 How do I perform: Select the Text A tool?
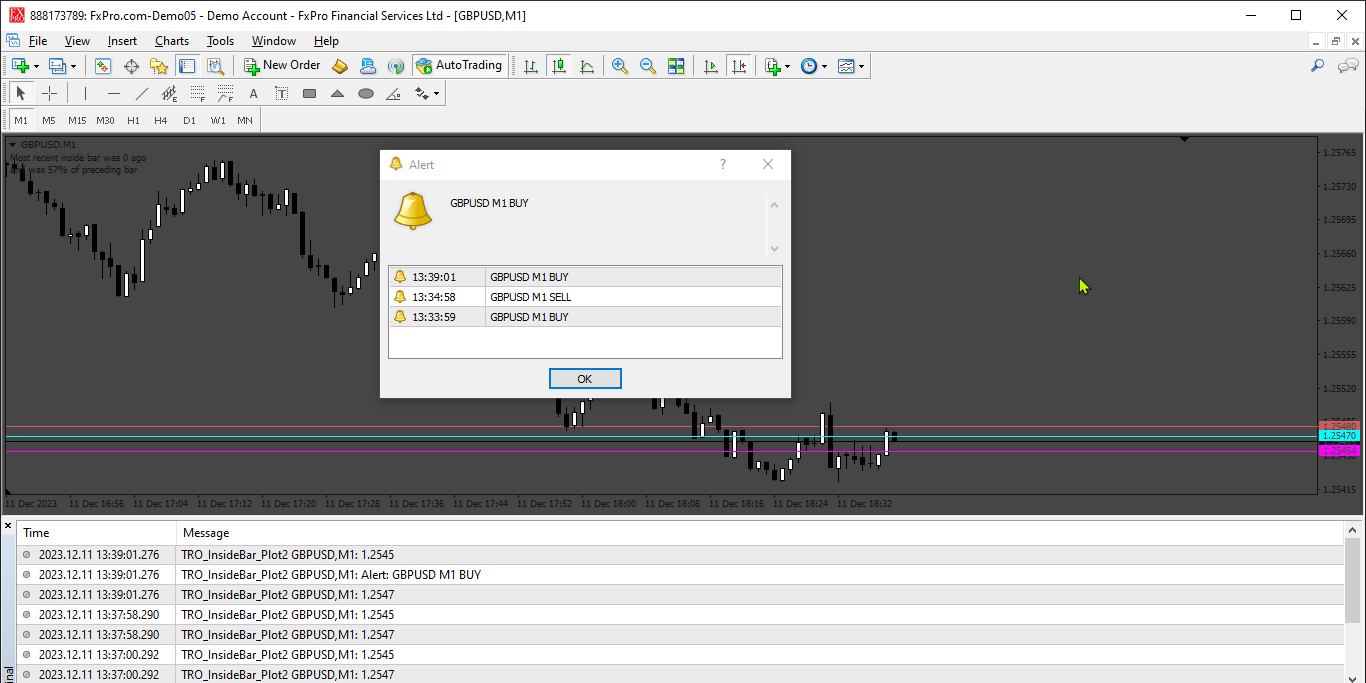tap(253, 93)
